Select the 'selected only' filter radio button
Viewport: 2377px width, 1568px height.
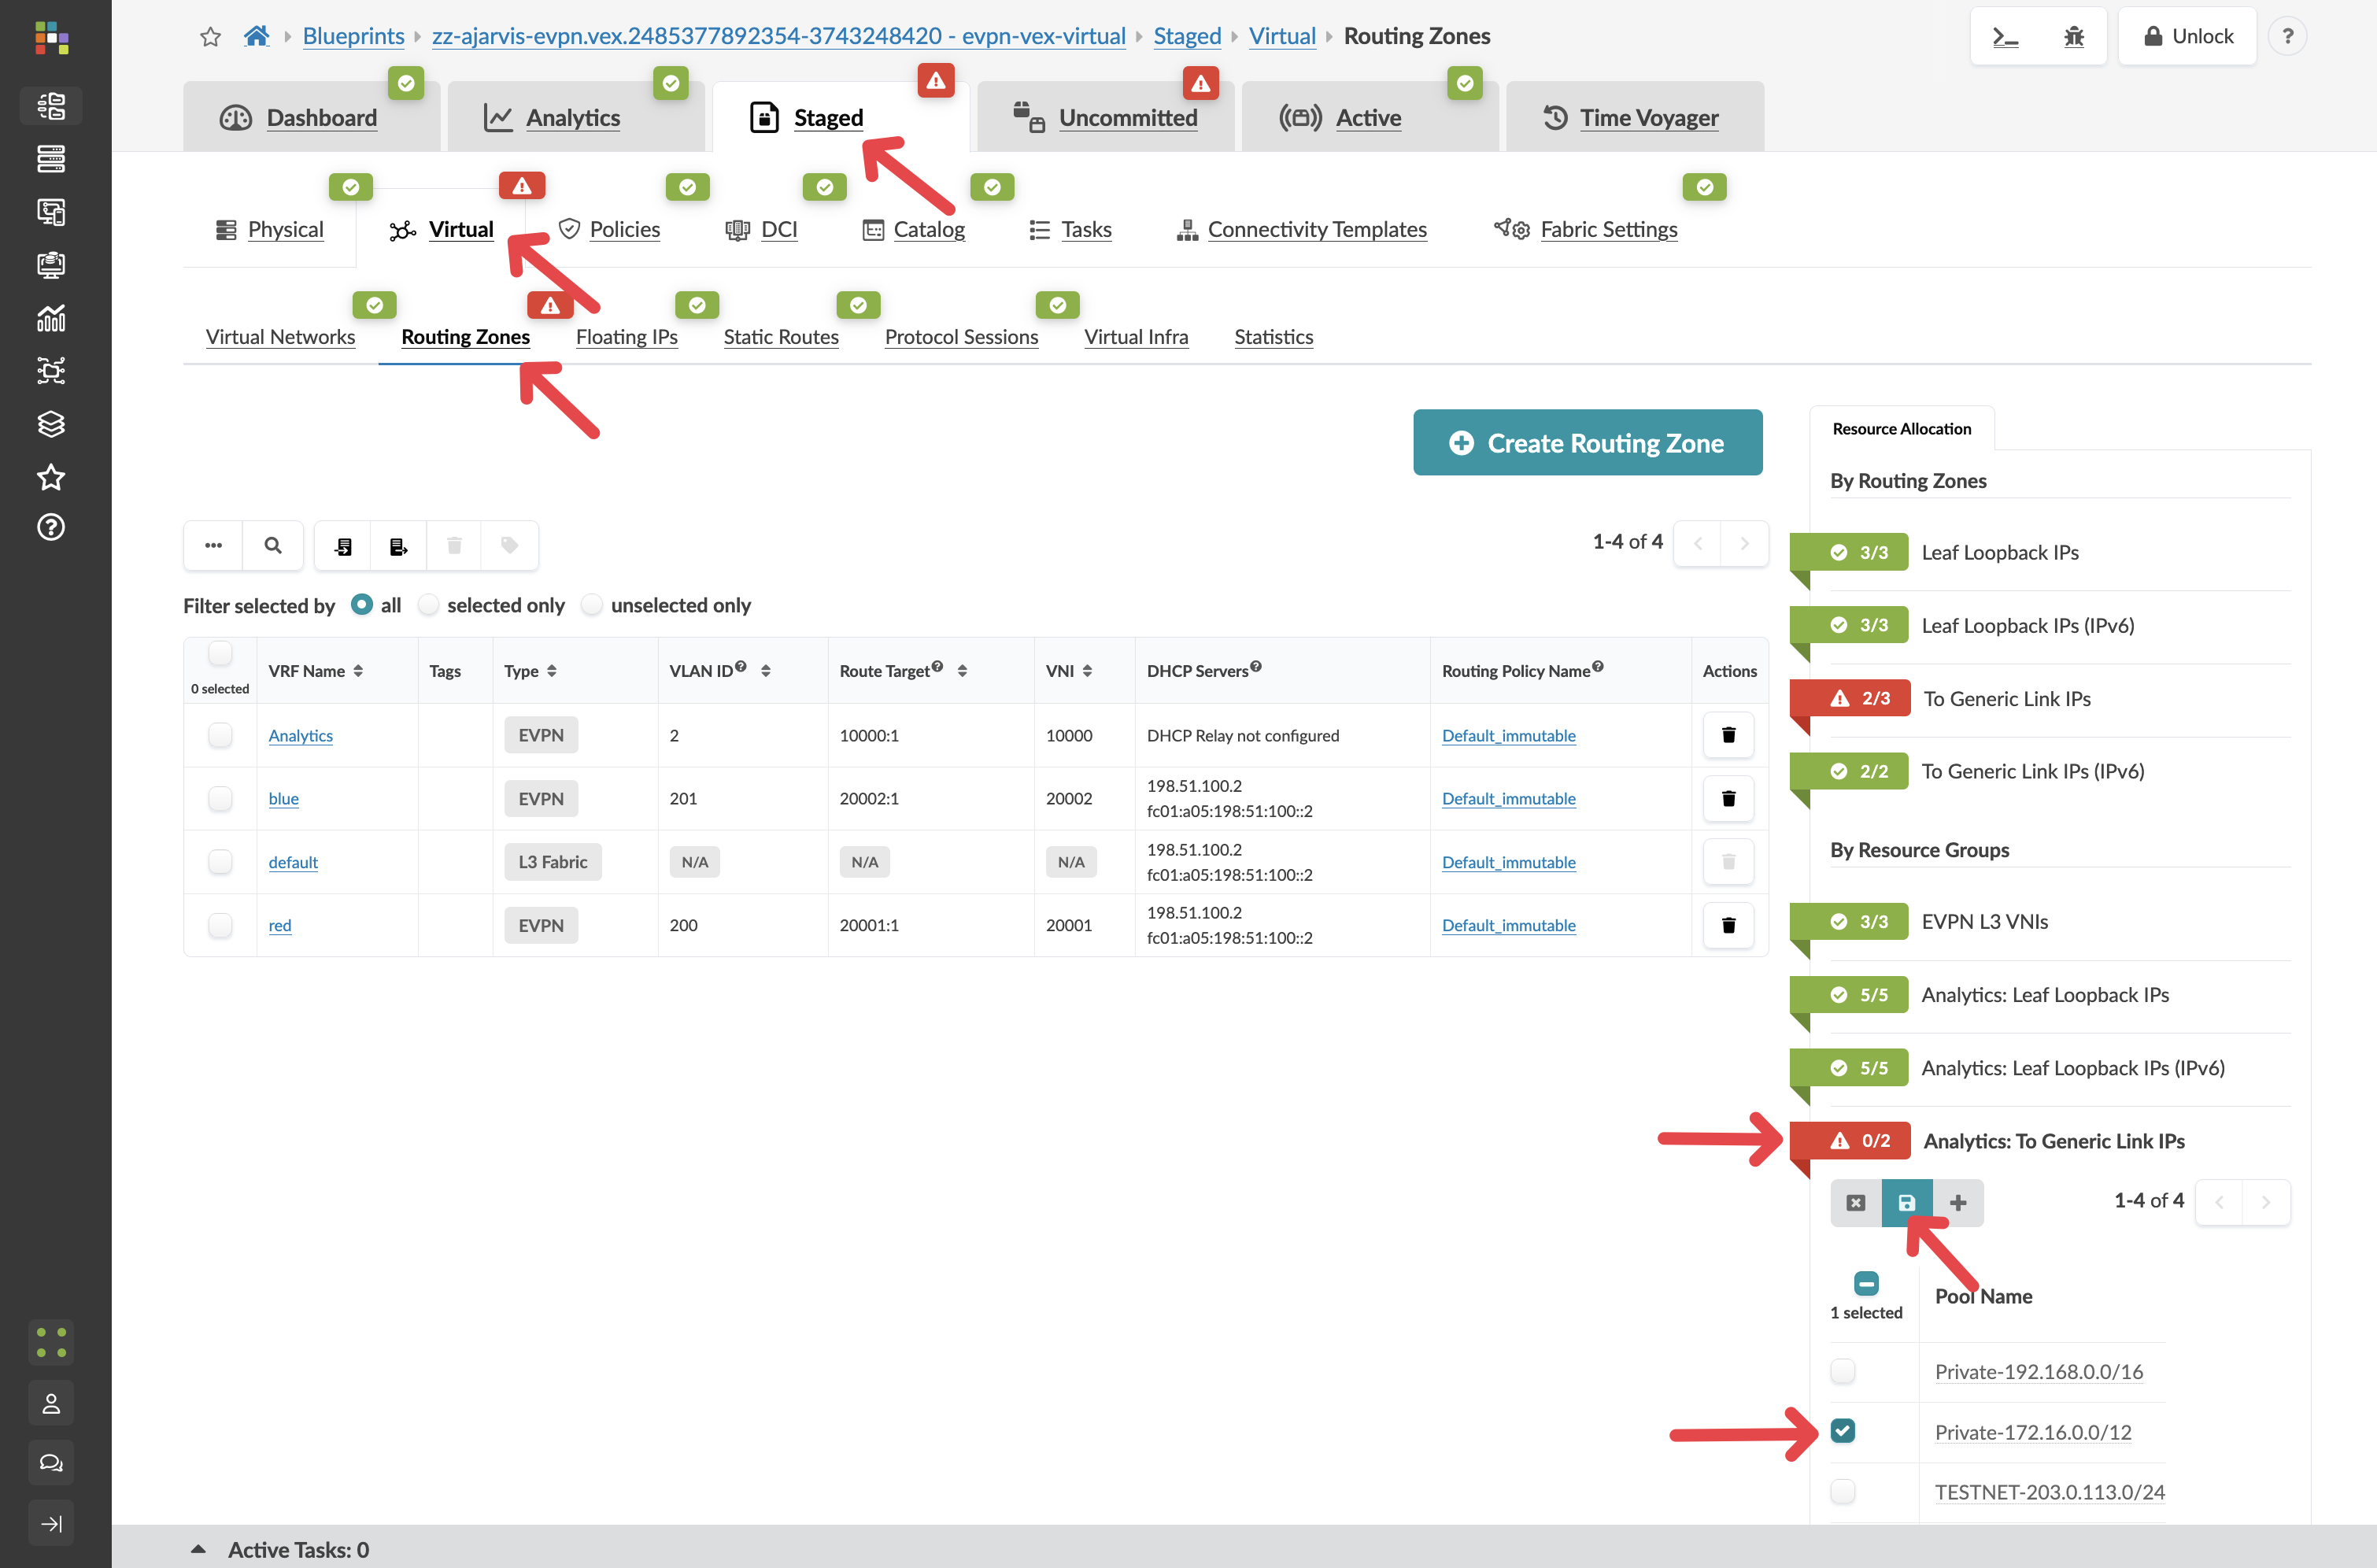tap(428, 605)
